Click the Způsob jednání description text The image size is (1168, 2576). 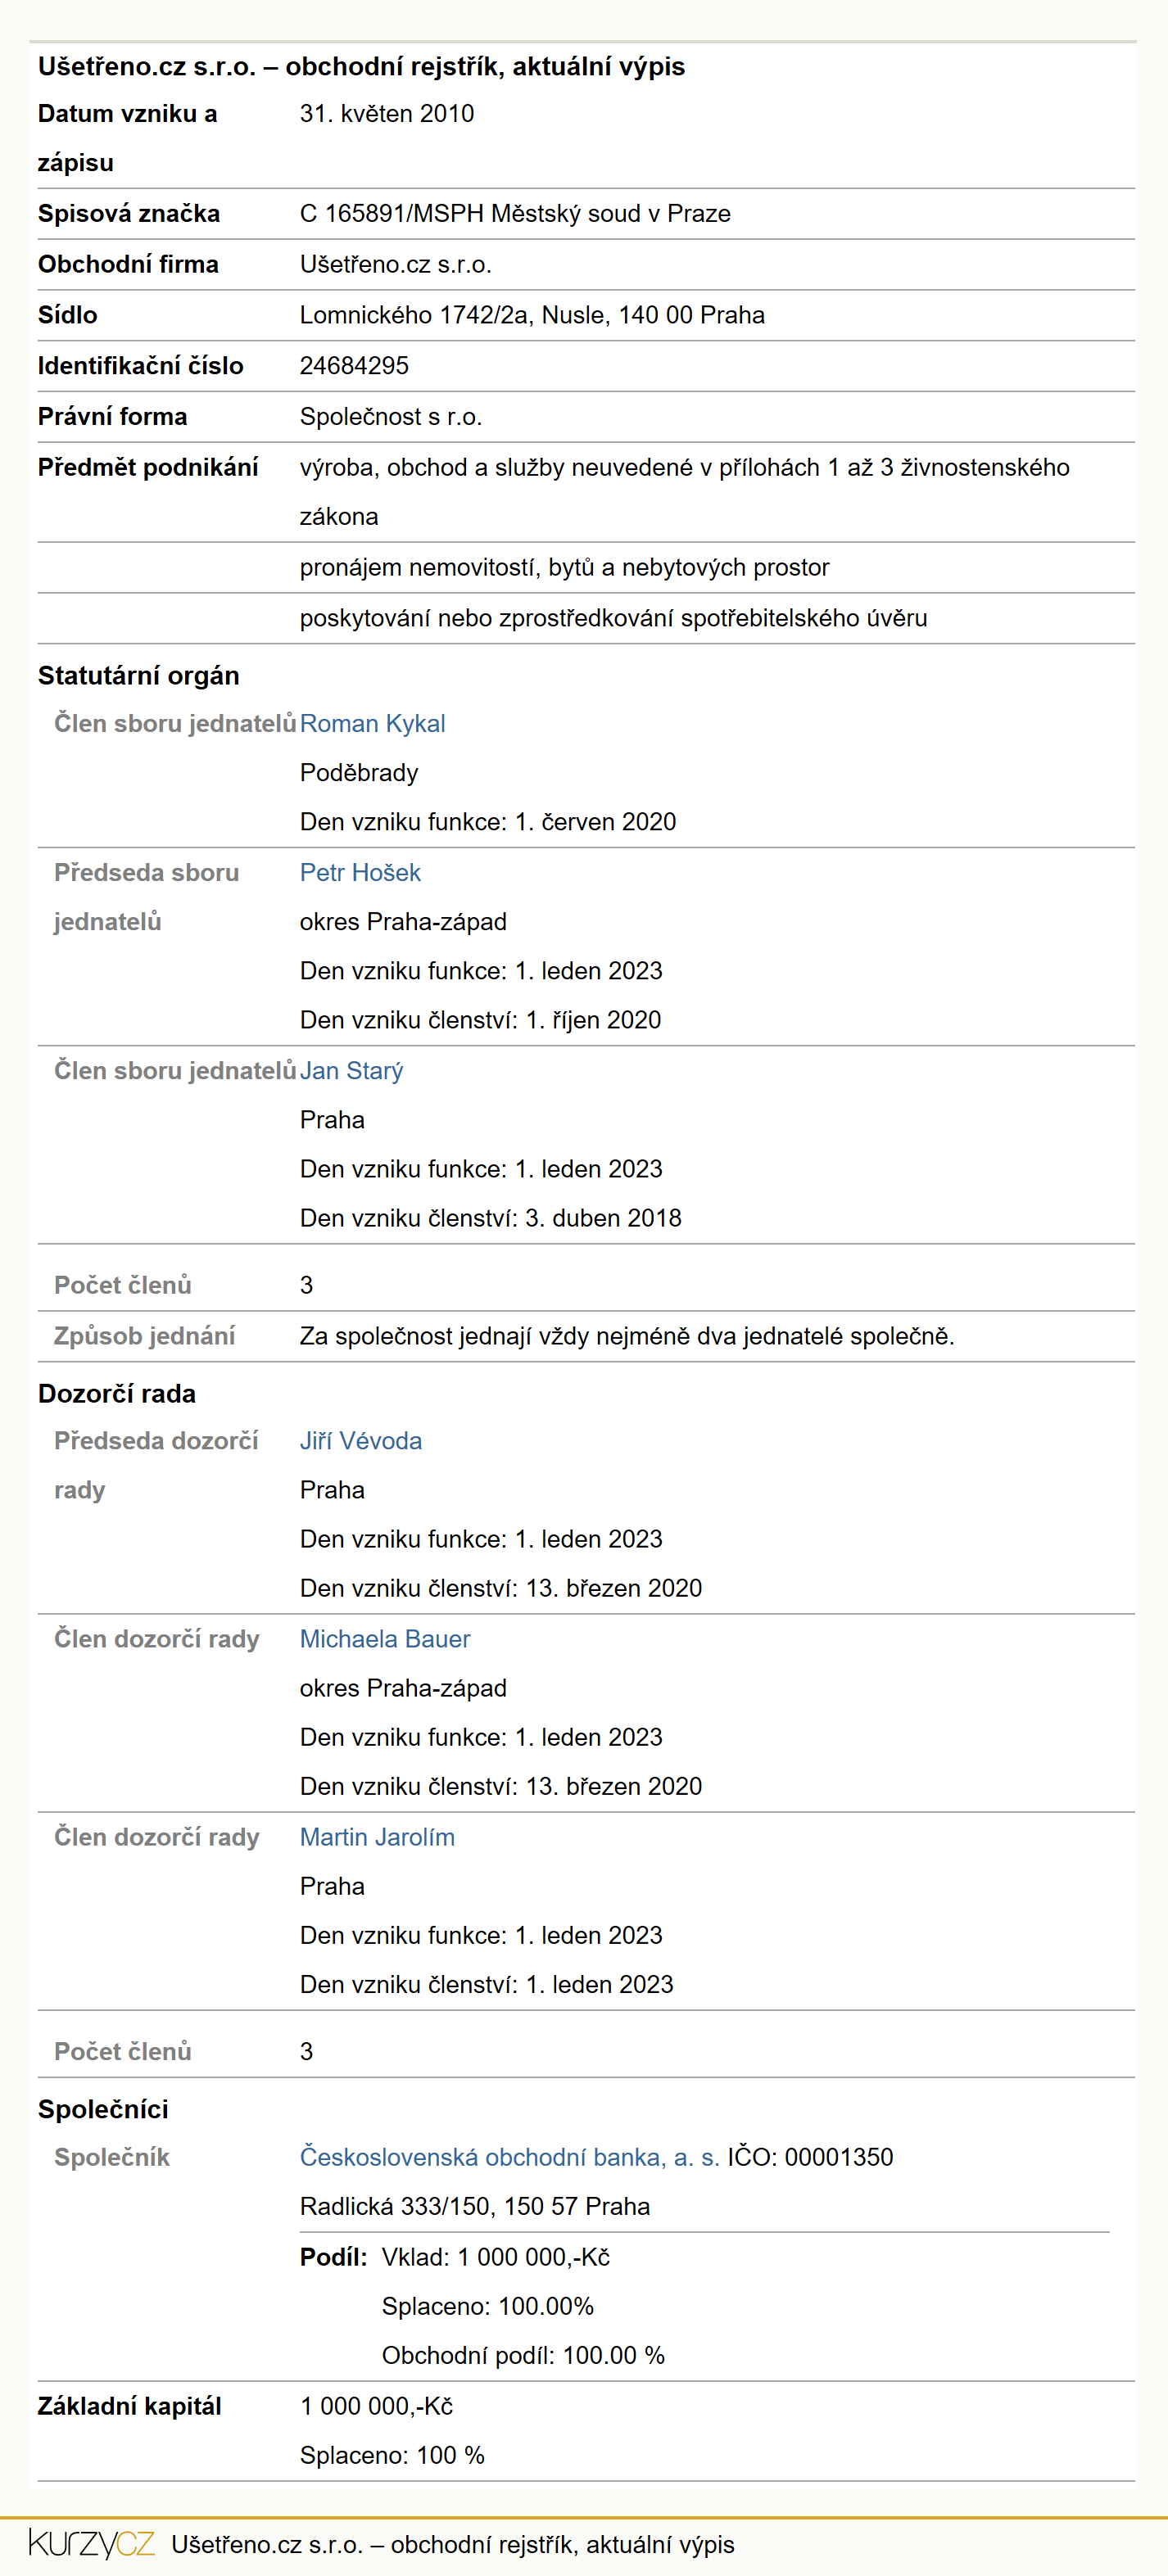tap(627, 1335)
